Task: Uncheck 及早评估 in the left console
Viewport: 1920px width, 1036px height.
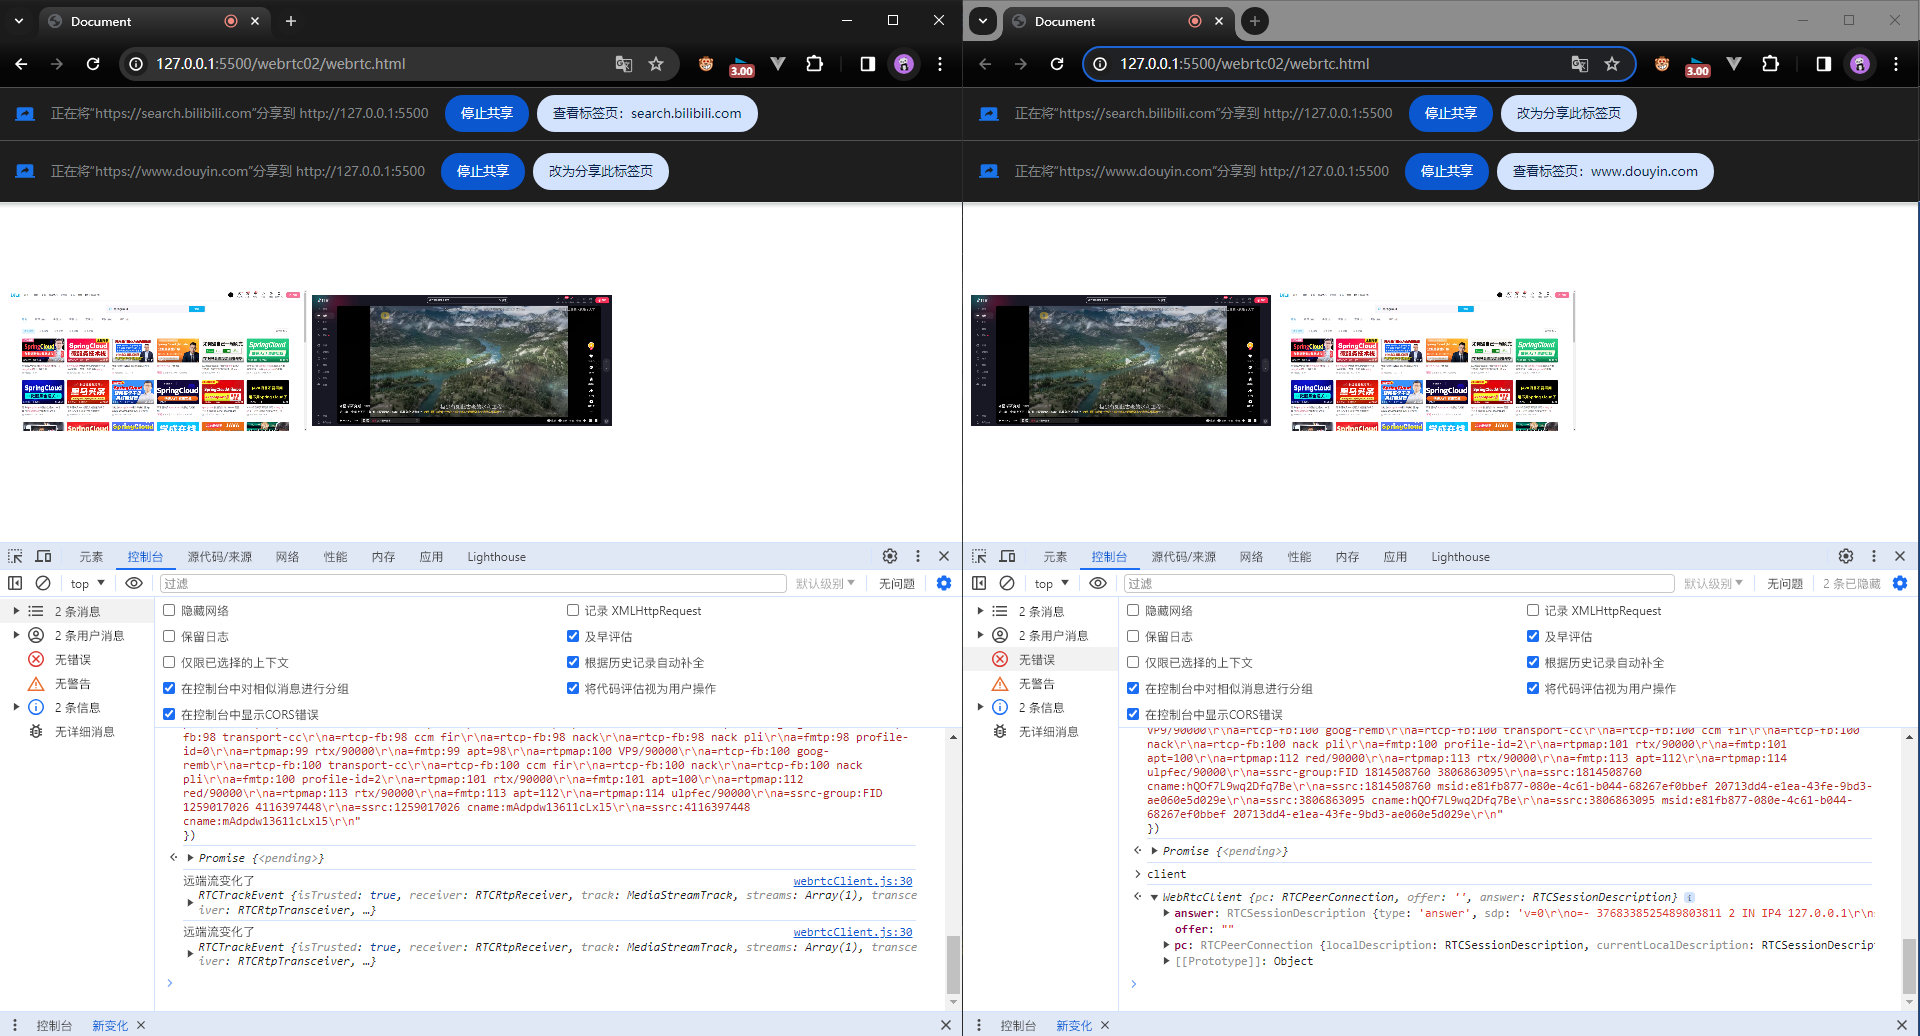Action: 573,636
